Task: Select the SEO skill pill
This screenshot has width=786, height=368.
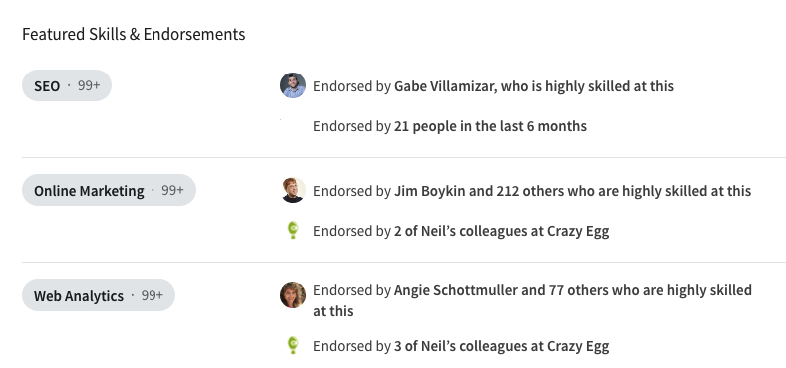Action: (67, 86)
